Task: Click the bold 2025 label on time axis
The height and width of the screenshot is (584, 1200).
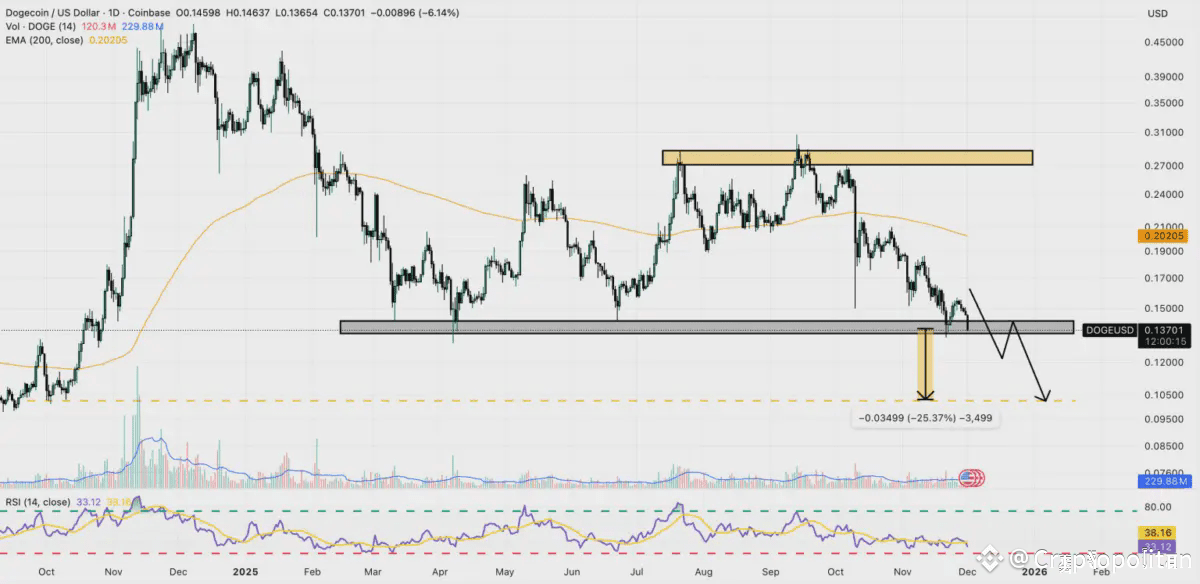Action: [x=245, y=573]
